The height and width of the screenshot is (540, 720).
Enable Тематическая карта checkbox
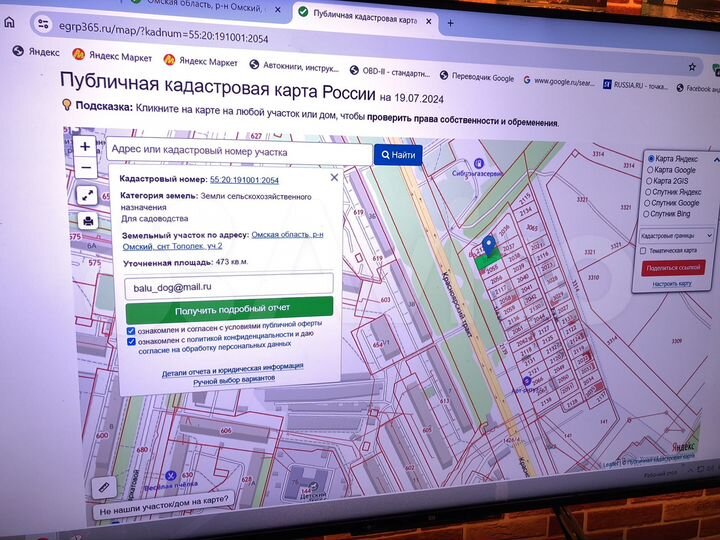click(643, 251)
